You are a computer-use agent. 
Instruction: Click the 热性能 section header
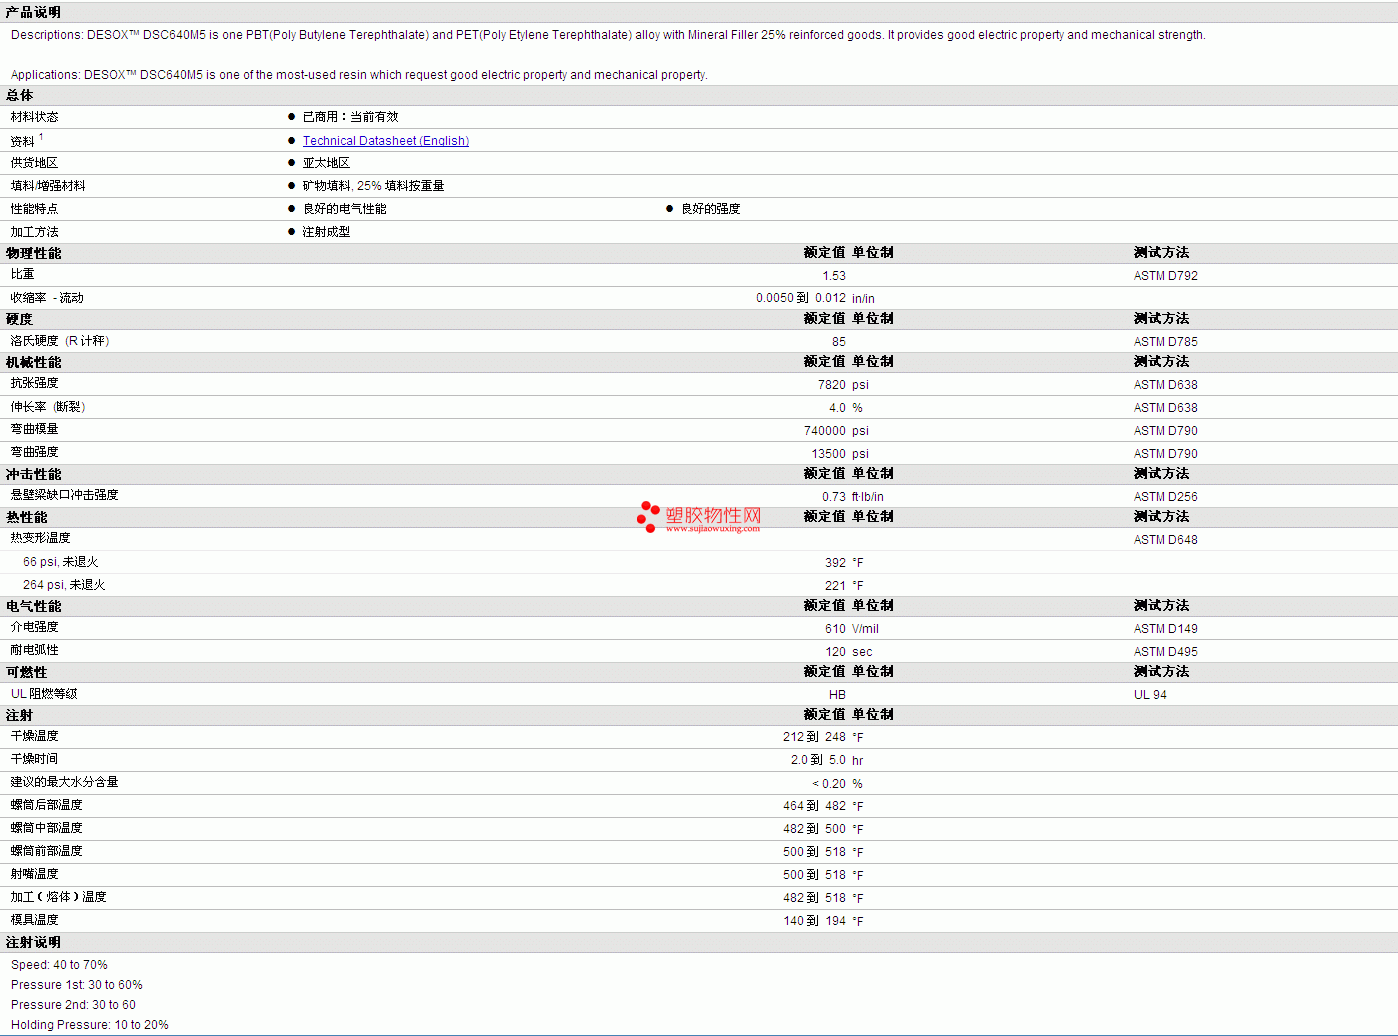pyautogui.click(x=26, y=517)
